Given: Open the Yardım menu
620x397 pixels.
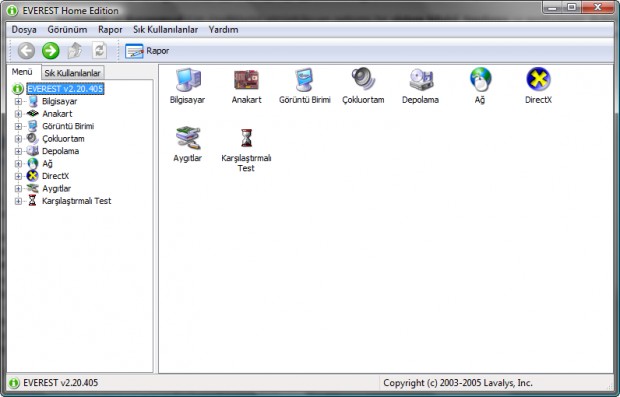Looking at the screenshot, I should (x=223, y=30).
